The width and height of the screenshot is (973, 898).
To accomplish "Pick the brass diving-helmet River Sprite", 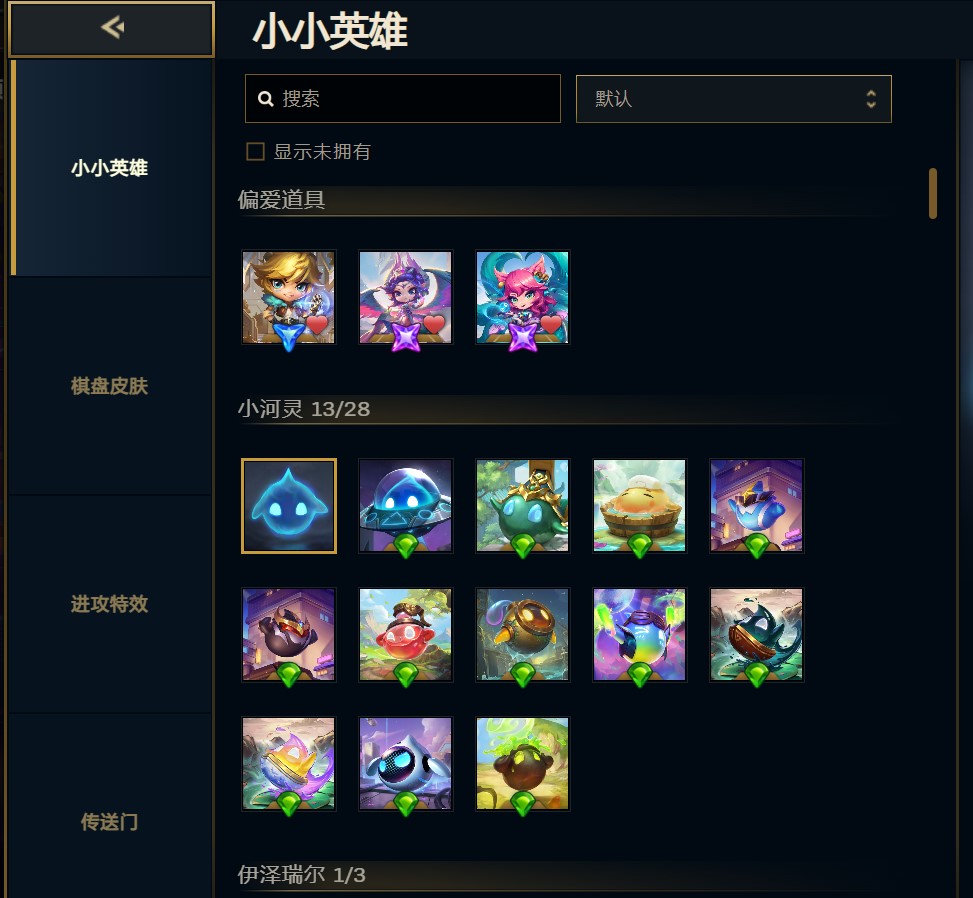I will (x=522, y=635).
